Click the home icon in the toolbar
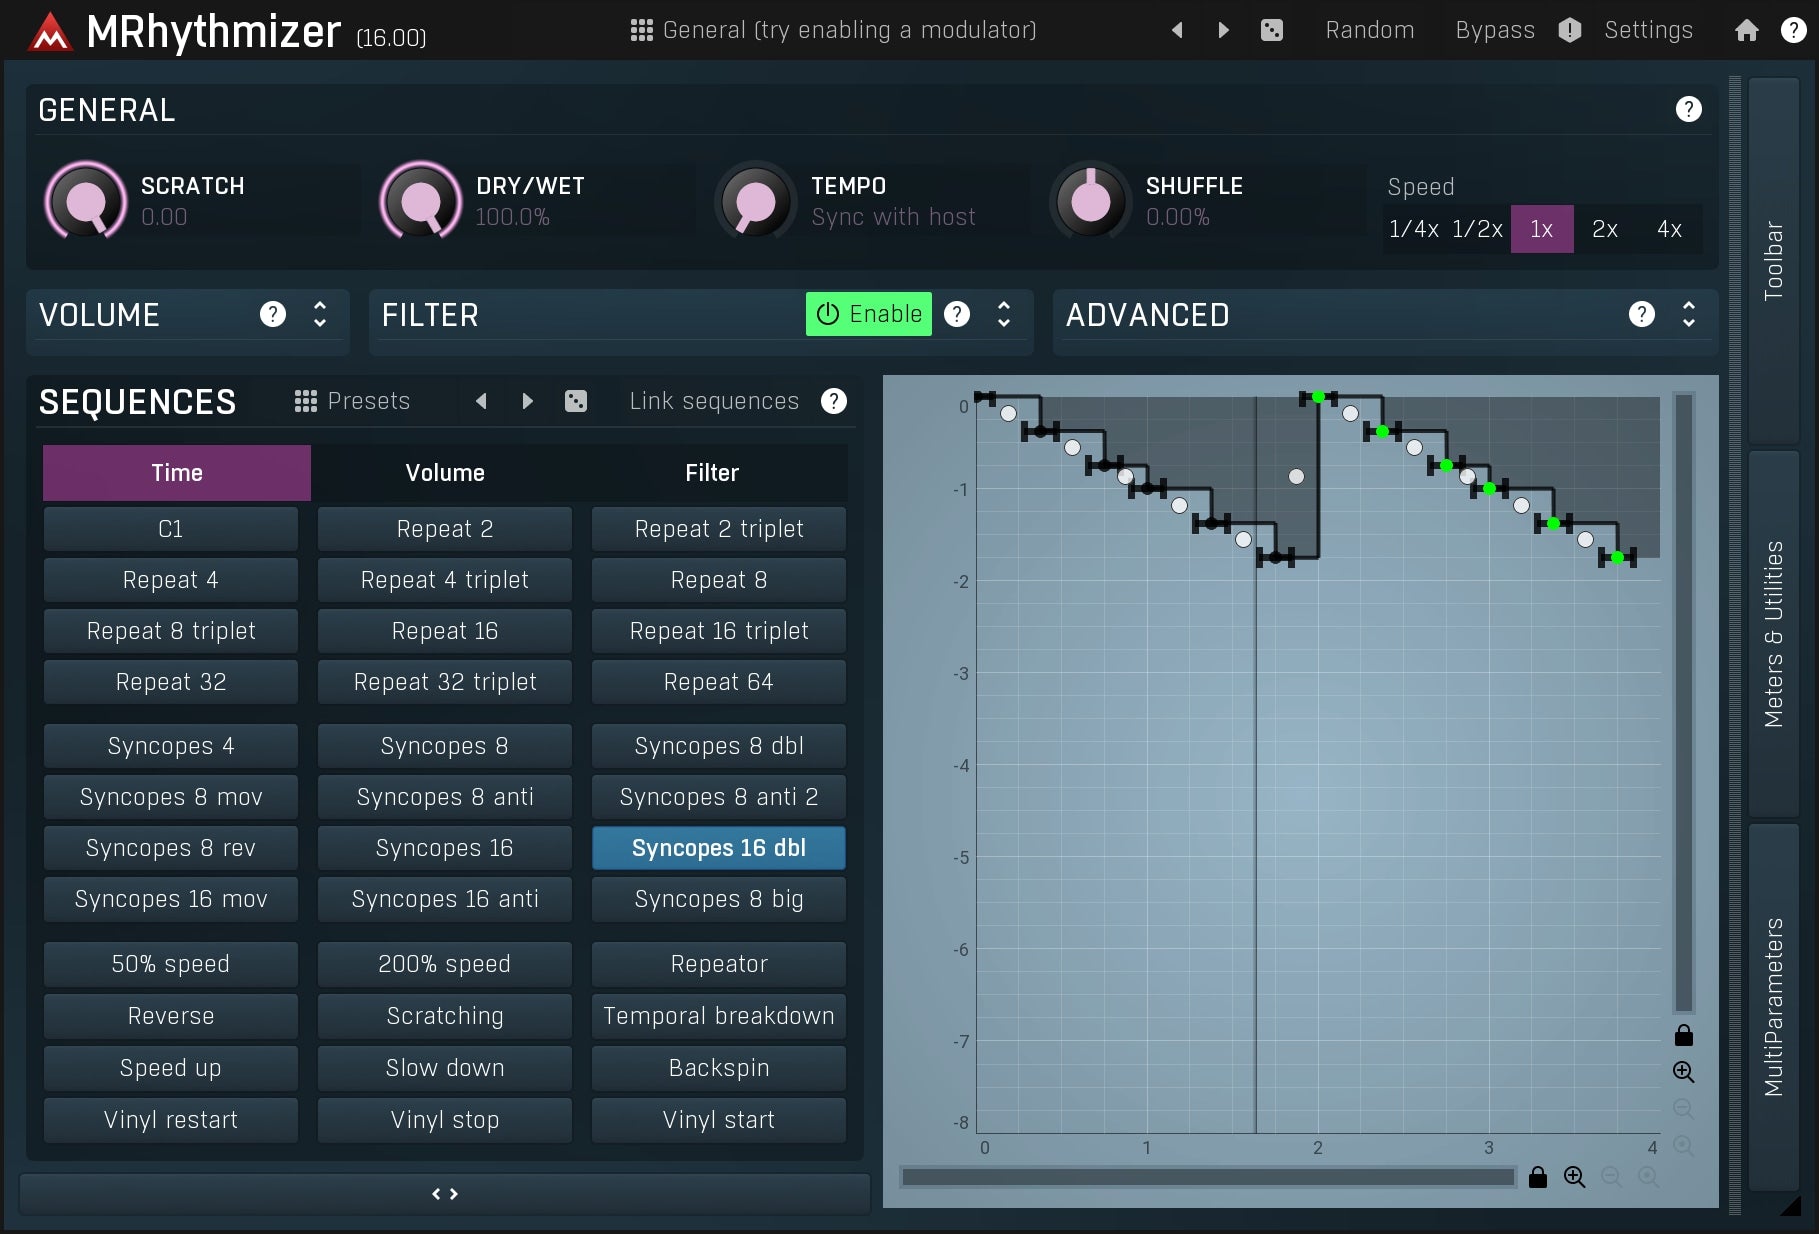The height and width of the screenshot is (1234, 1819). click(x=1745, y=30)
